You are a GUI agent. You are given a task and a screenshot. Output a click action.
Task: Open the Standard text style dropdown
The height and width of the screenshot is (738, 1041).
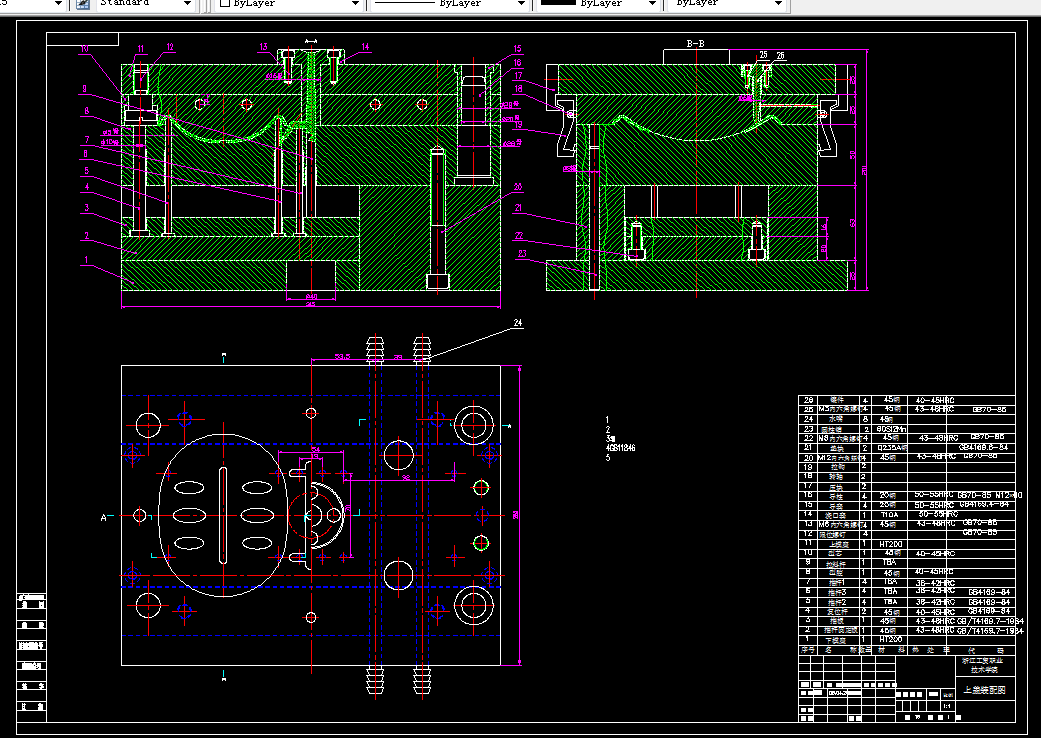tap(187, 3)
